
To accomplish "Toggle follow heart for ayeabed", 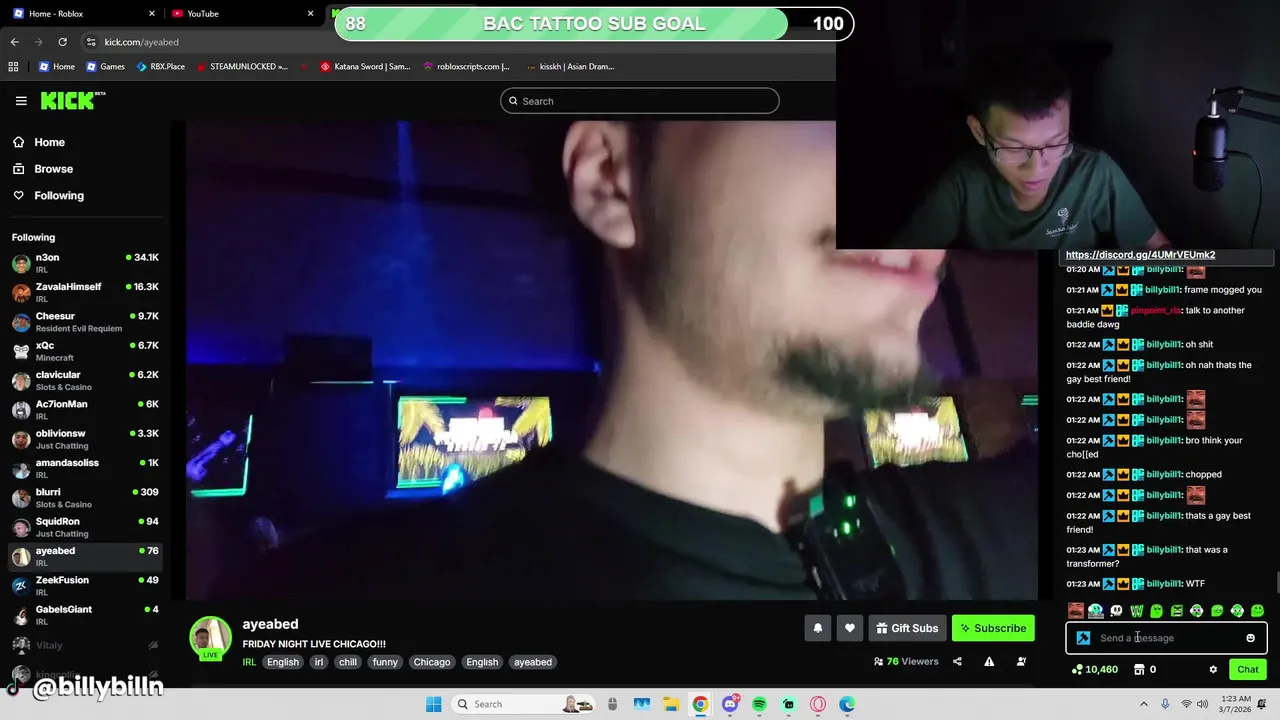I will (850, 628).
